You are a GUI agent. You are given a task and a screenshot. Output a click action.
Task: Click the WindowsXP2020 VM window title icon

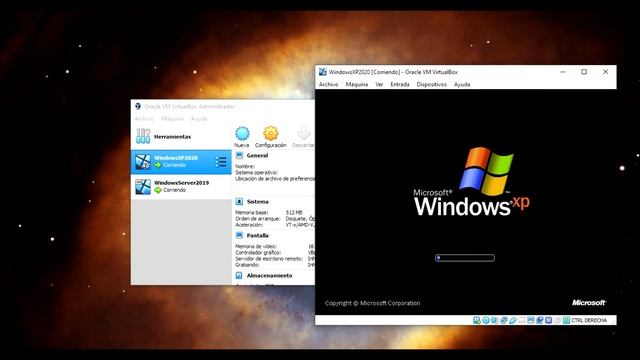[323, 72]
